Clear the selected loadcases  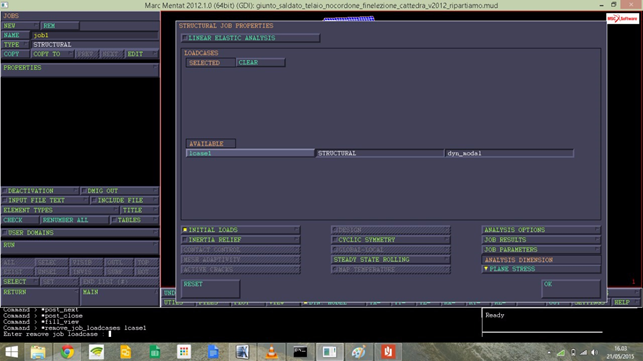260,62
